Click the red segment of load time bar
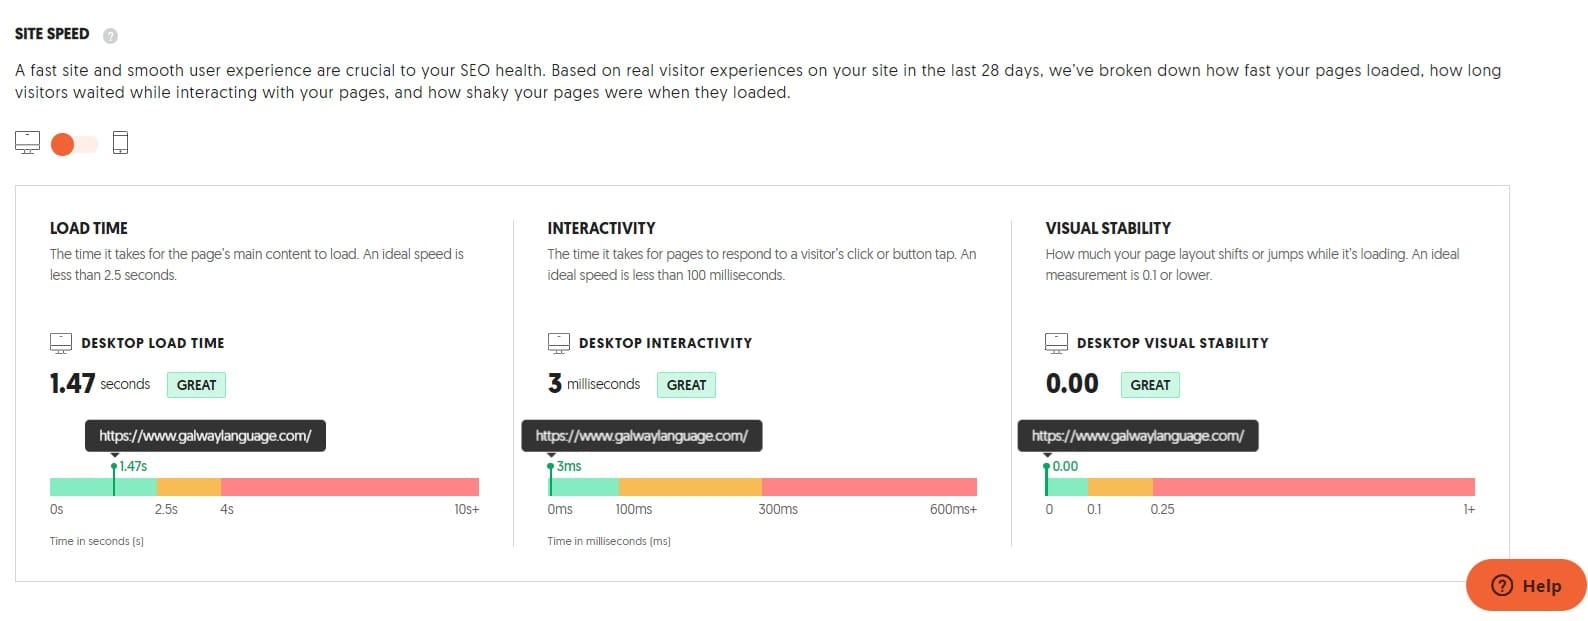Viewport: 1588px width, 621px height. pyautogui.click(x=350, y=487)
